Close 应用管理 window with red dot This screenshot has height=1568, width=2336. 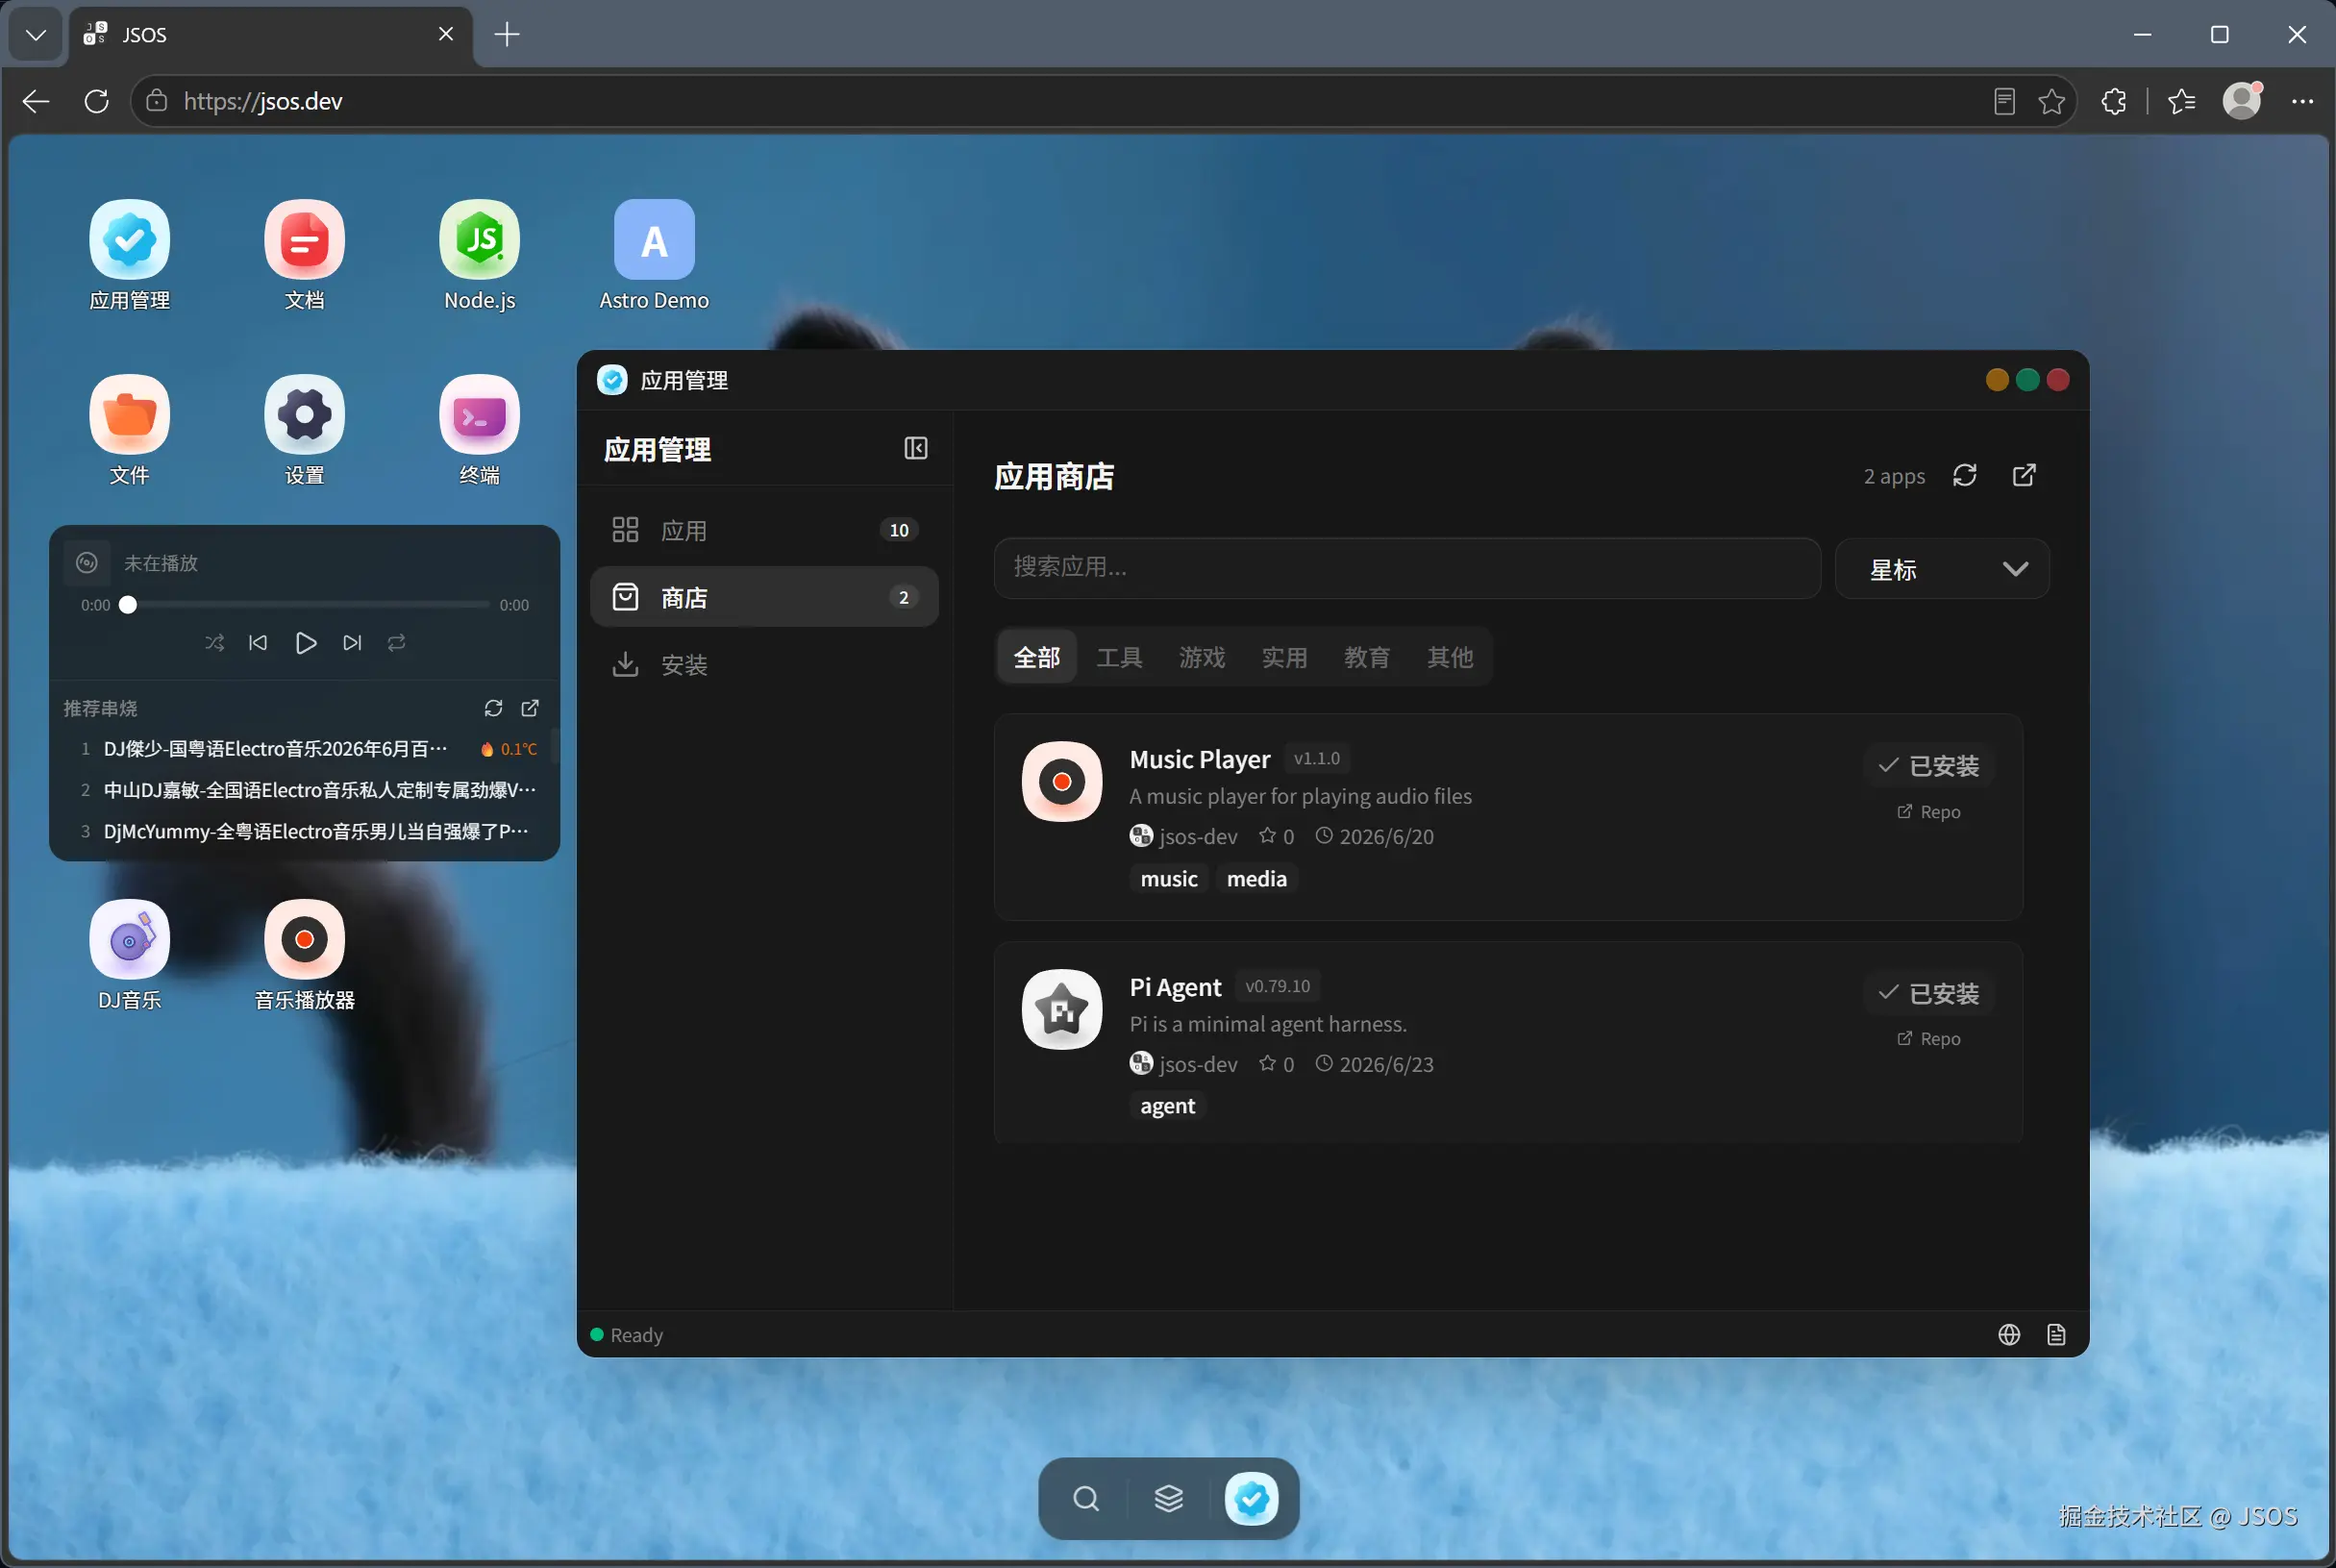click(2057, 380)
